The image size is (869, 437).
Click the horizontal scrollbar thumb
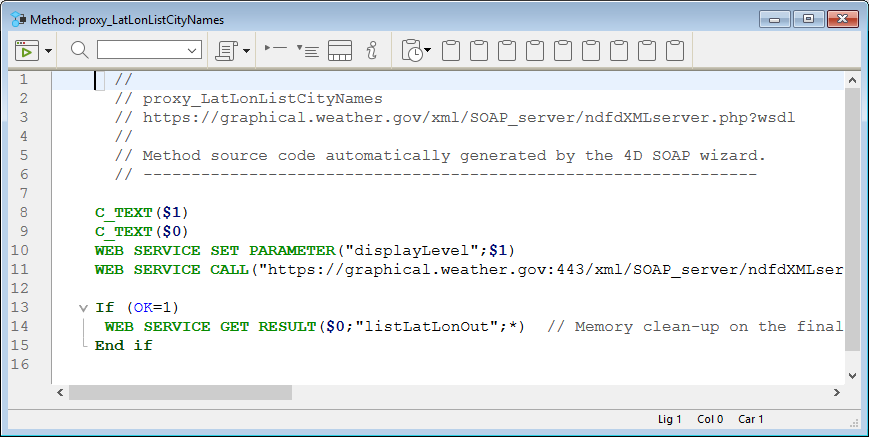tap(180, 392)
